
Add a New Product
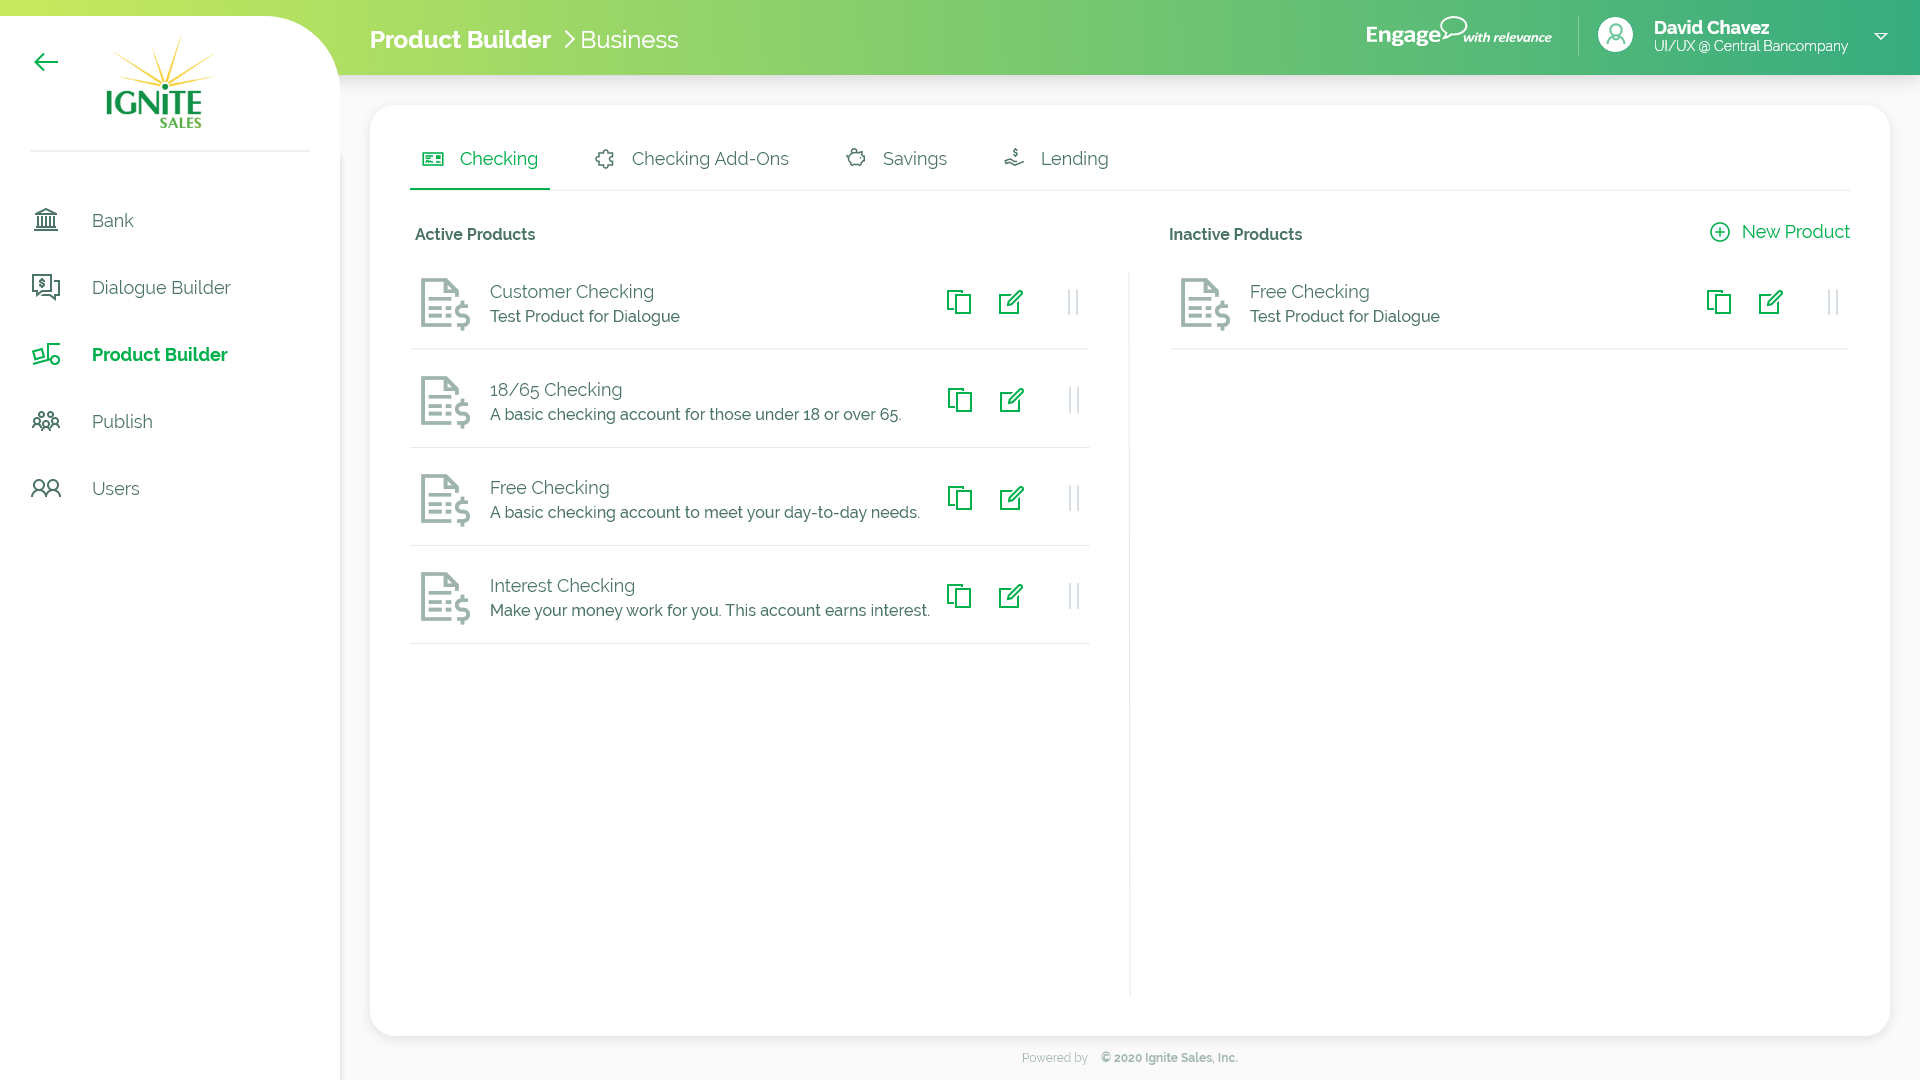pyautogui.click(x=1779, y=232)
